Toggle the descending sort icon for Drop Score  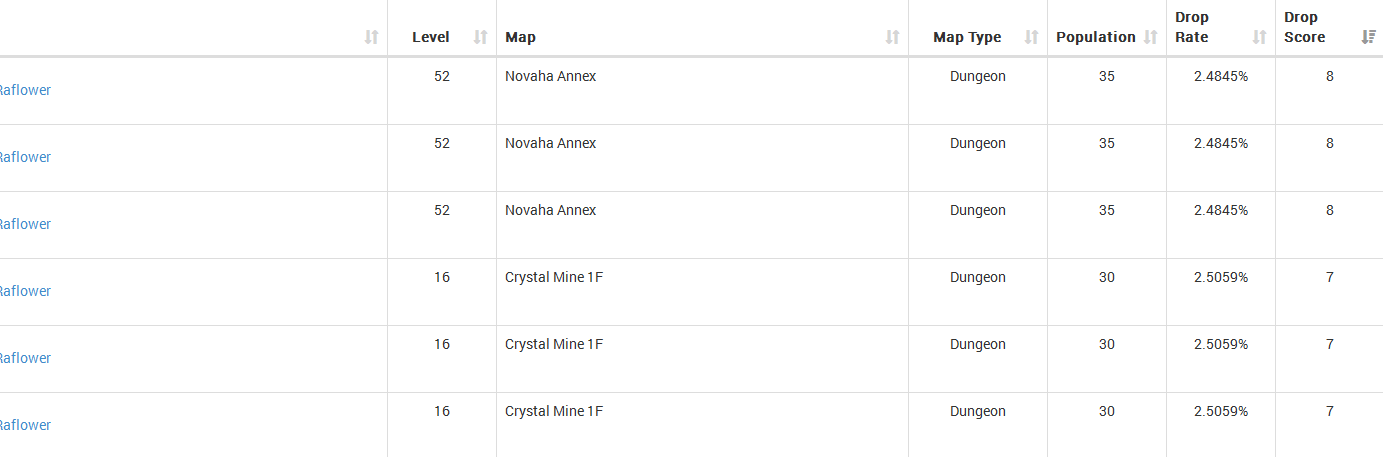point(1368,37)
